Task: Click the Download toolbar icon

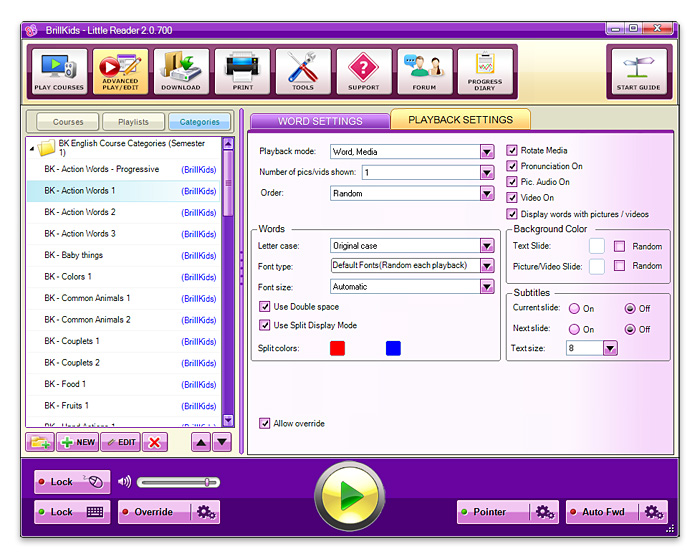Action: tap(181, 73)
